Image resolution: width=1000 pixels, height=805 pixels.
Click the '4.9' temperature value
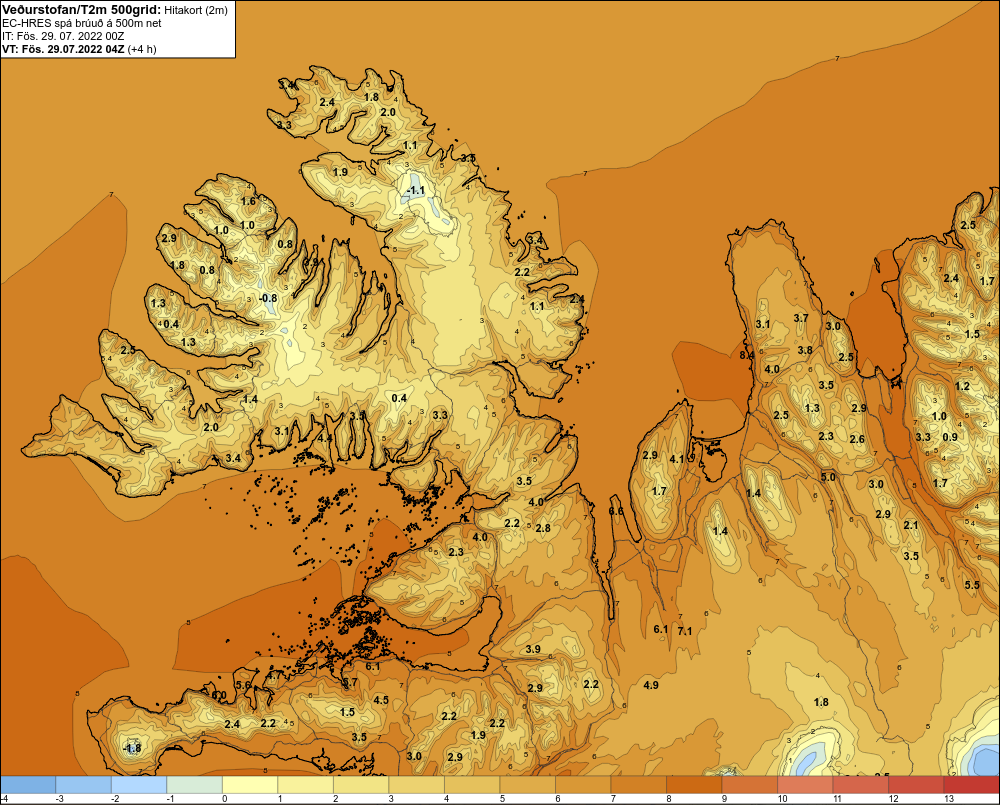point(651,685)
